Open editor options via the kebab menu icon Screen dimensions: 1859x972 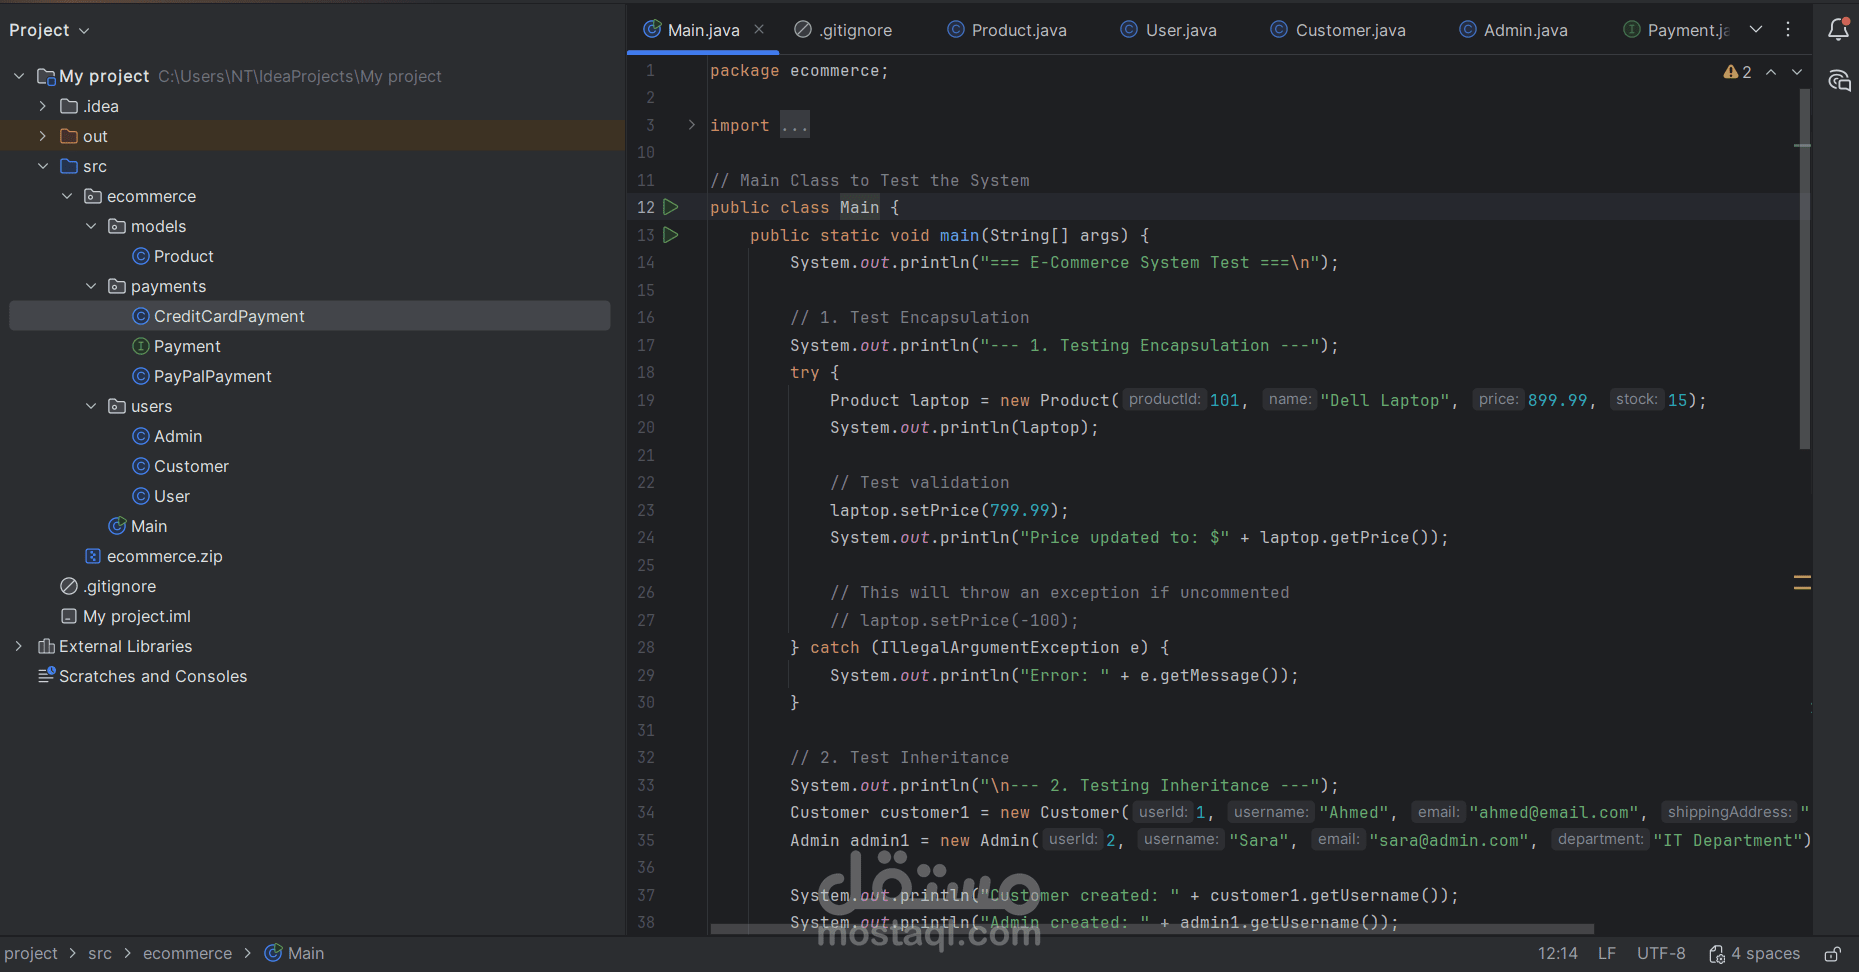coord(1788,29)
